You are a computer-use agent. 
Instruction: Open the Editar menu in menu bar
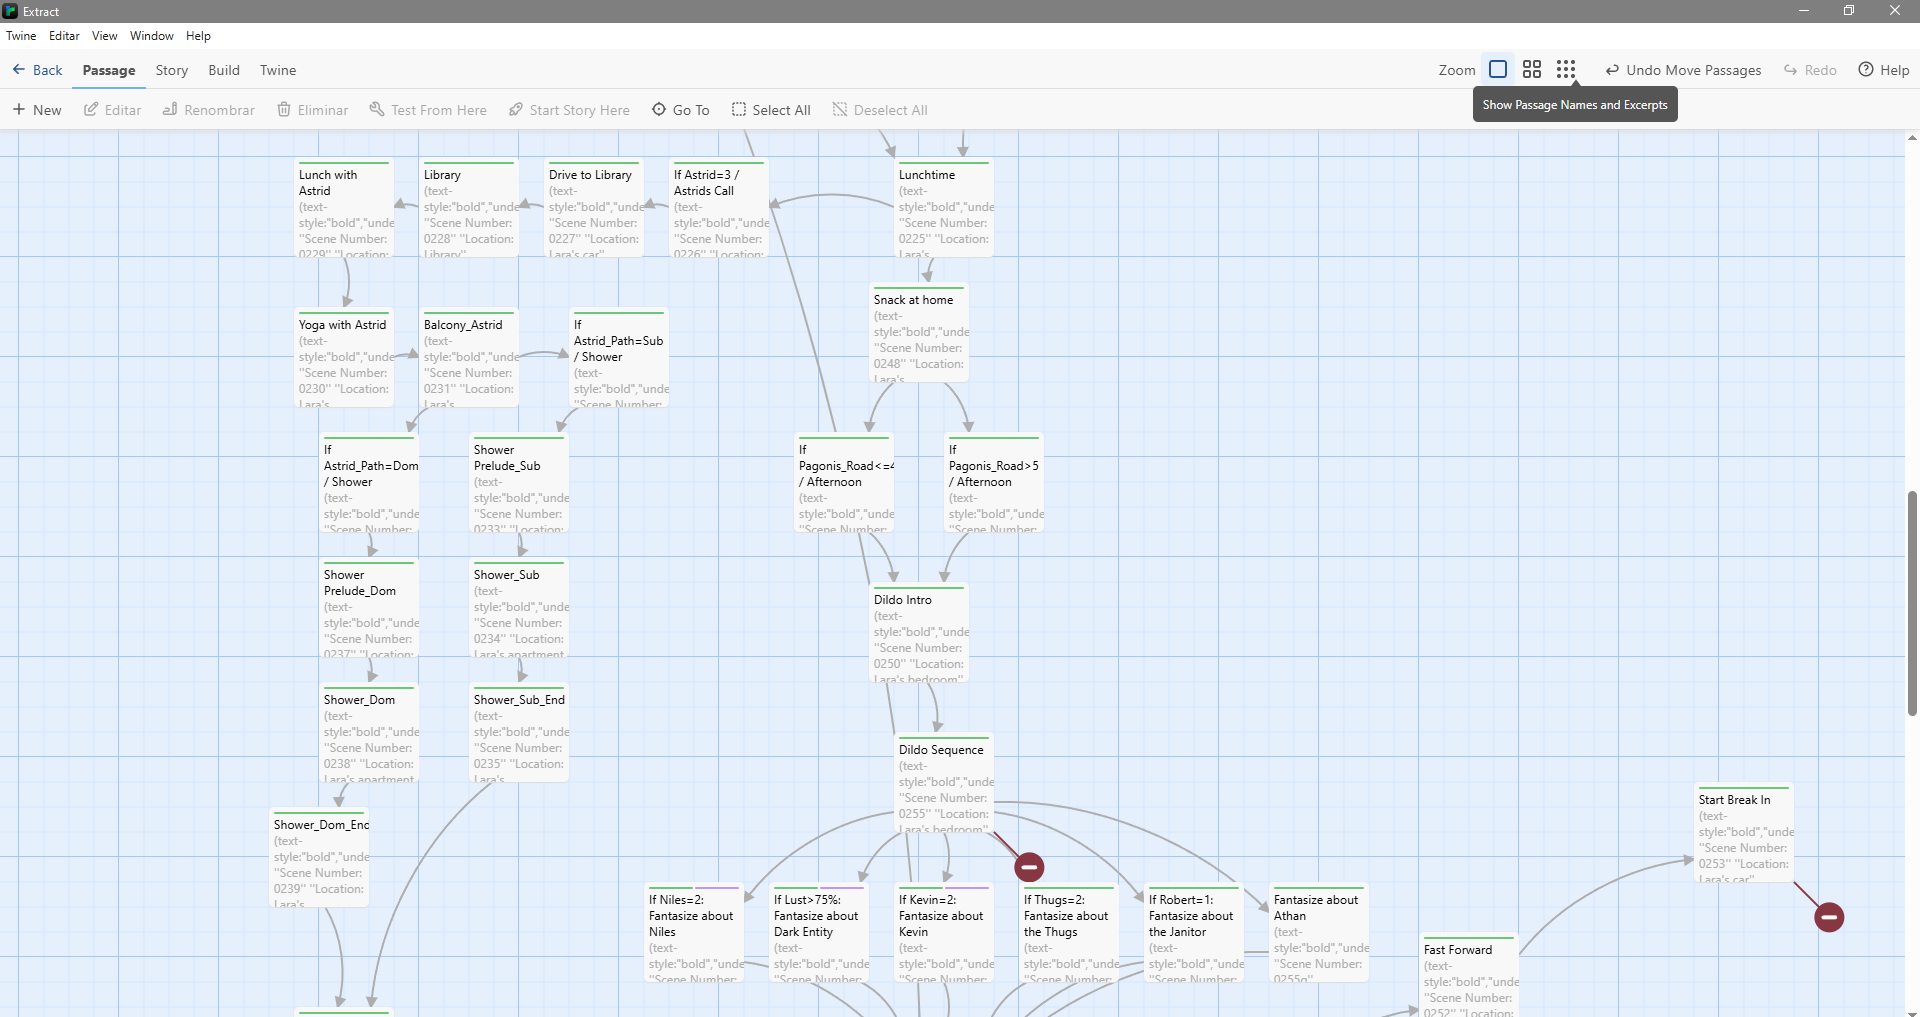[64, 36]
